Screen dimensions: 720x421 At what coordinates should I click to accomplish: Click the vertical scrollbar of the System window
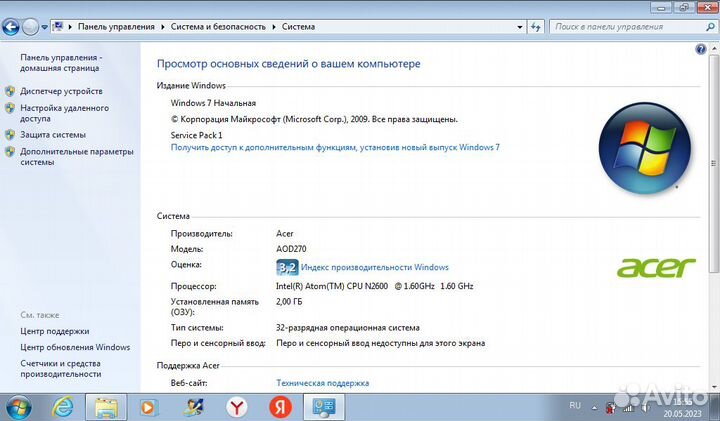[x=714, y=163]
